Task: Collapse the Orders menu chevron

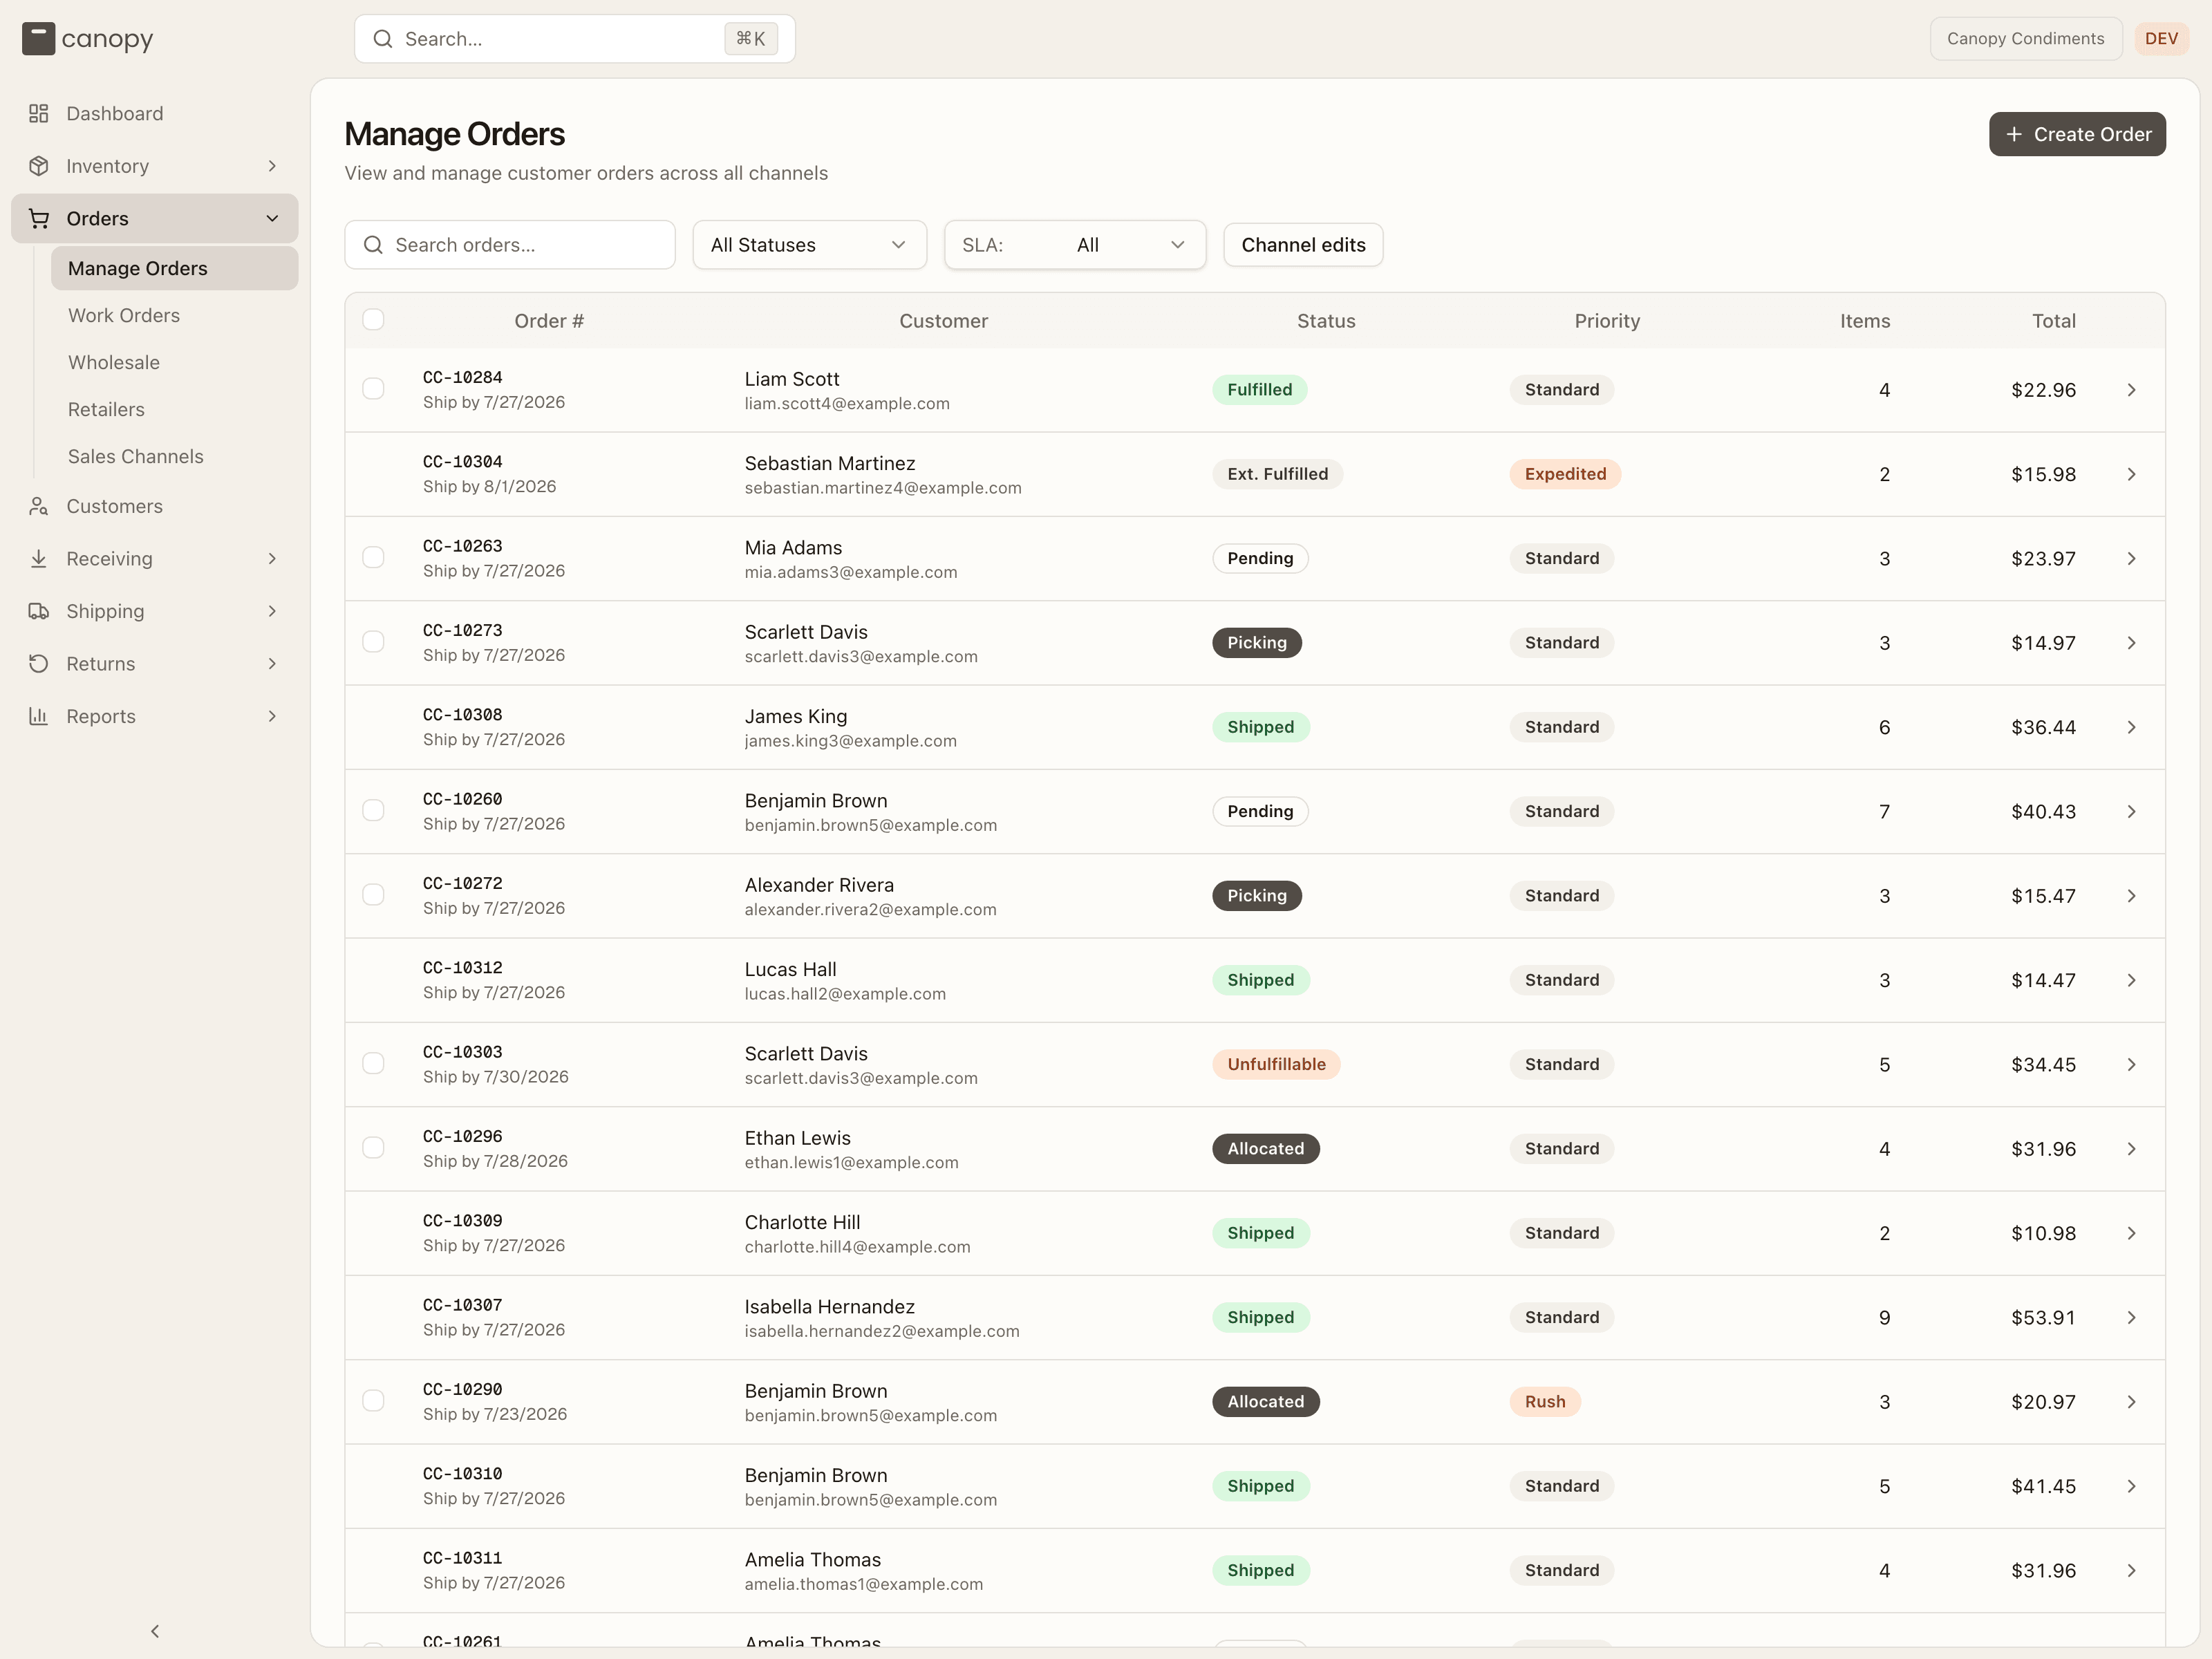Action: point(272,219)
